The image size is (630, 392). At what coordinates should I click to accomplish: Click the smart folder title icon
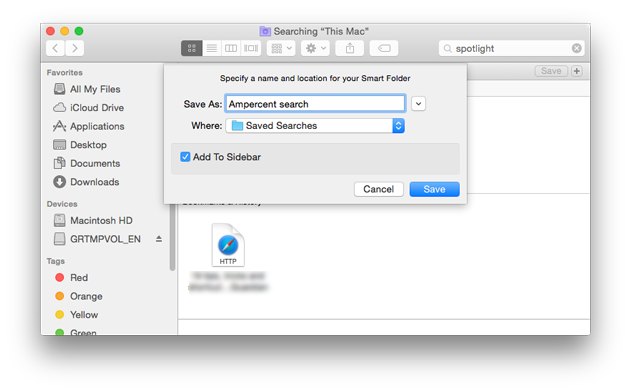click(265, 31)
